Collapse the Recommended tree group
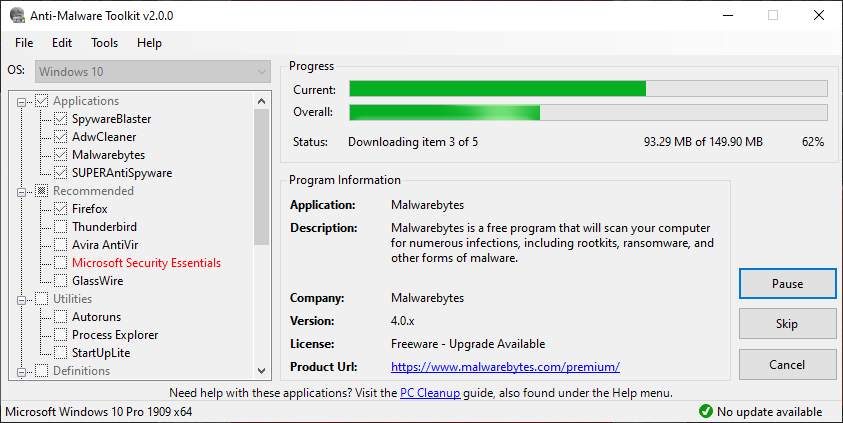Screen dimensions: 843x423 [x=23, y=191]
